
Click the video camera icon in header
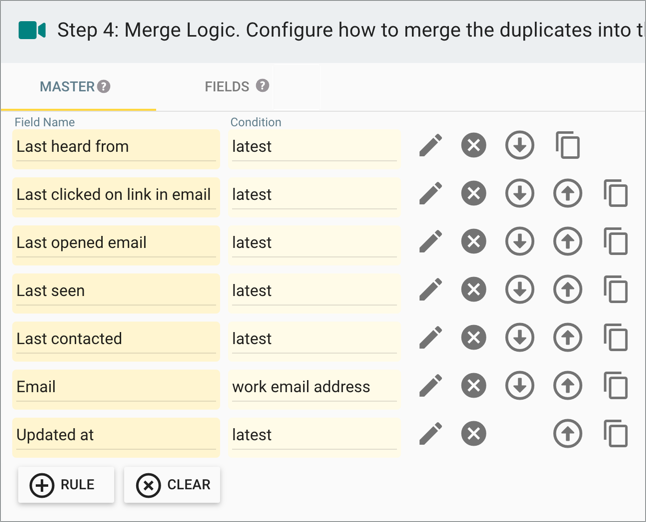point(32,30)
